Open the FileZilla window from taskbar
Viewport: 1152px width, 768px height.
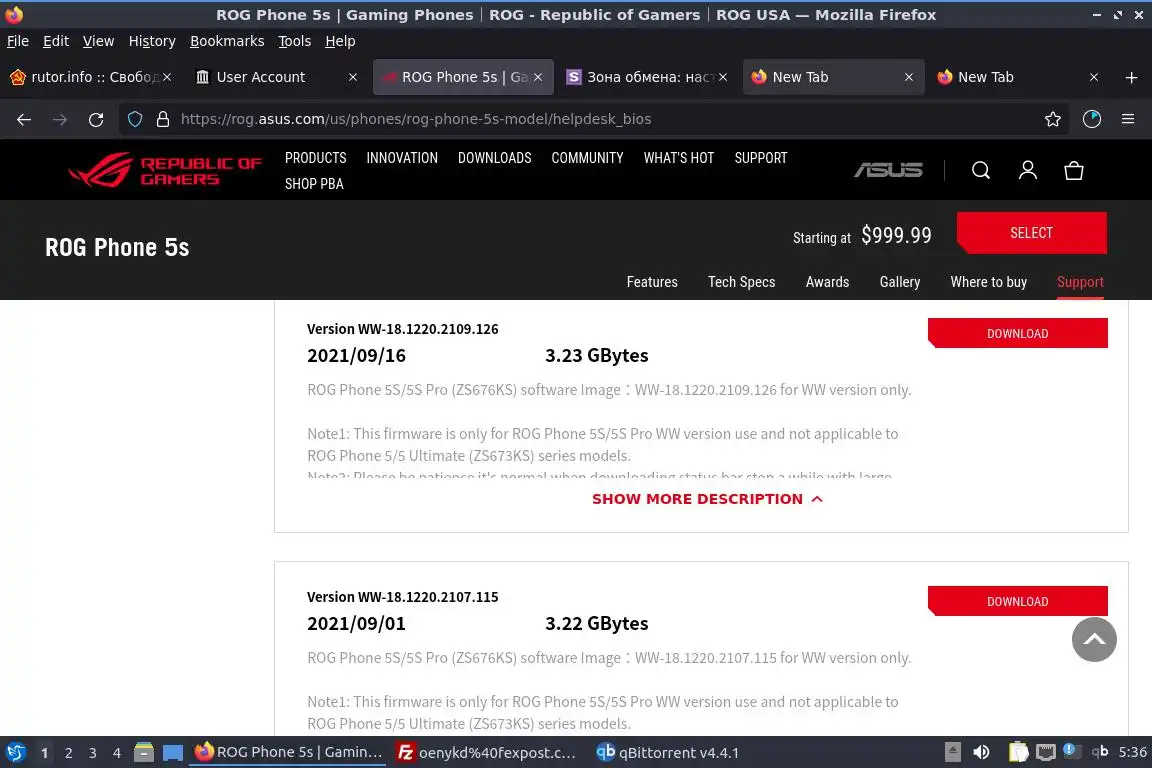click(486, 753)
